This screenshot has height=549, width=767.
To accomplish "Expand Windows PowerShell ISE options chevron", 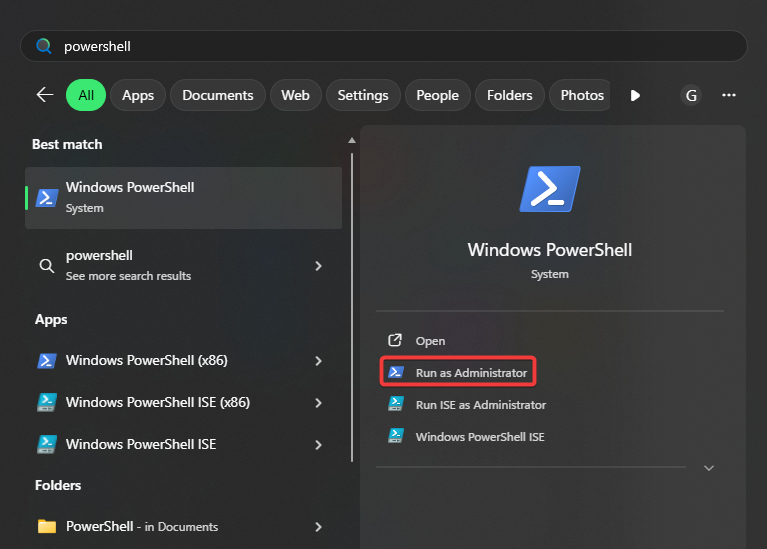I will 318,444.
